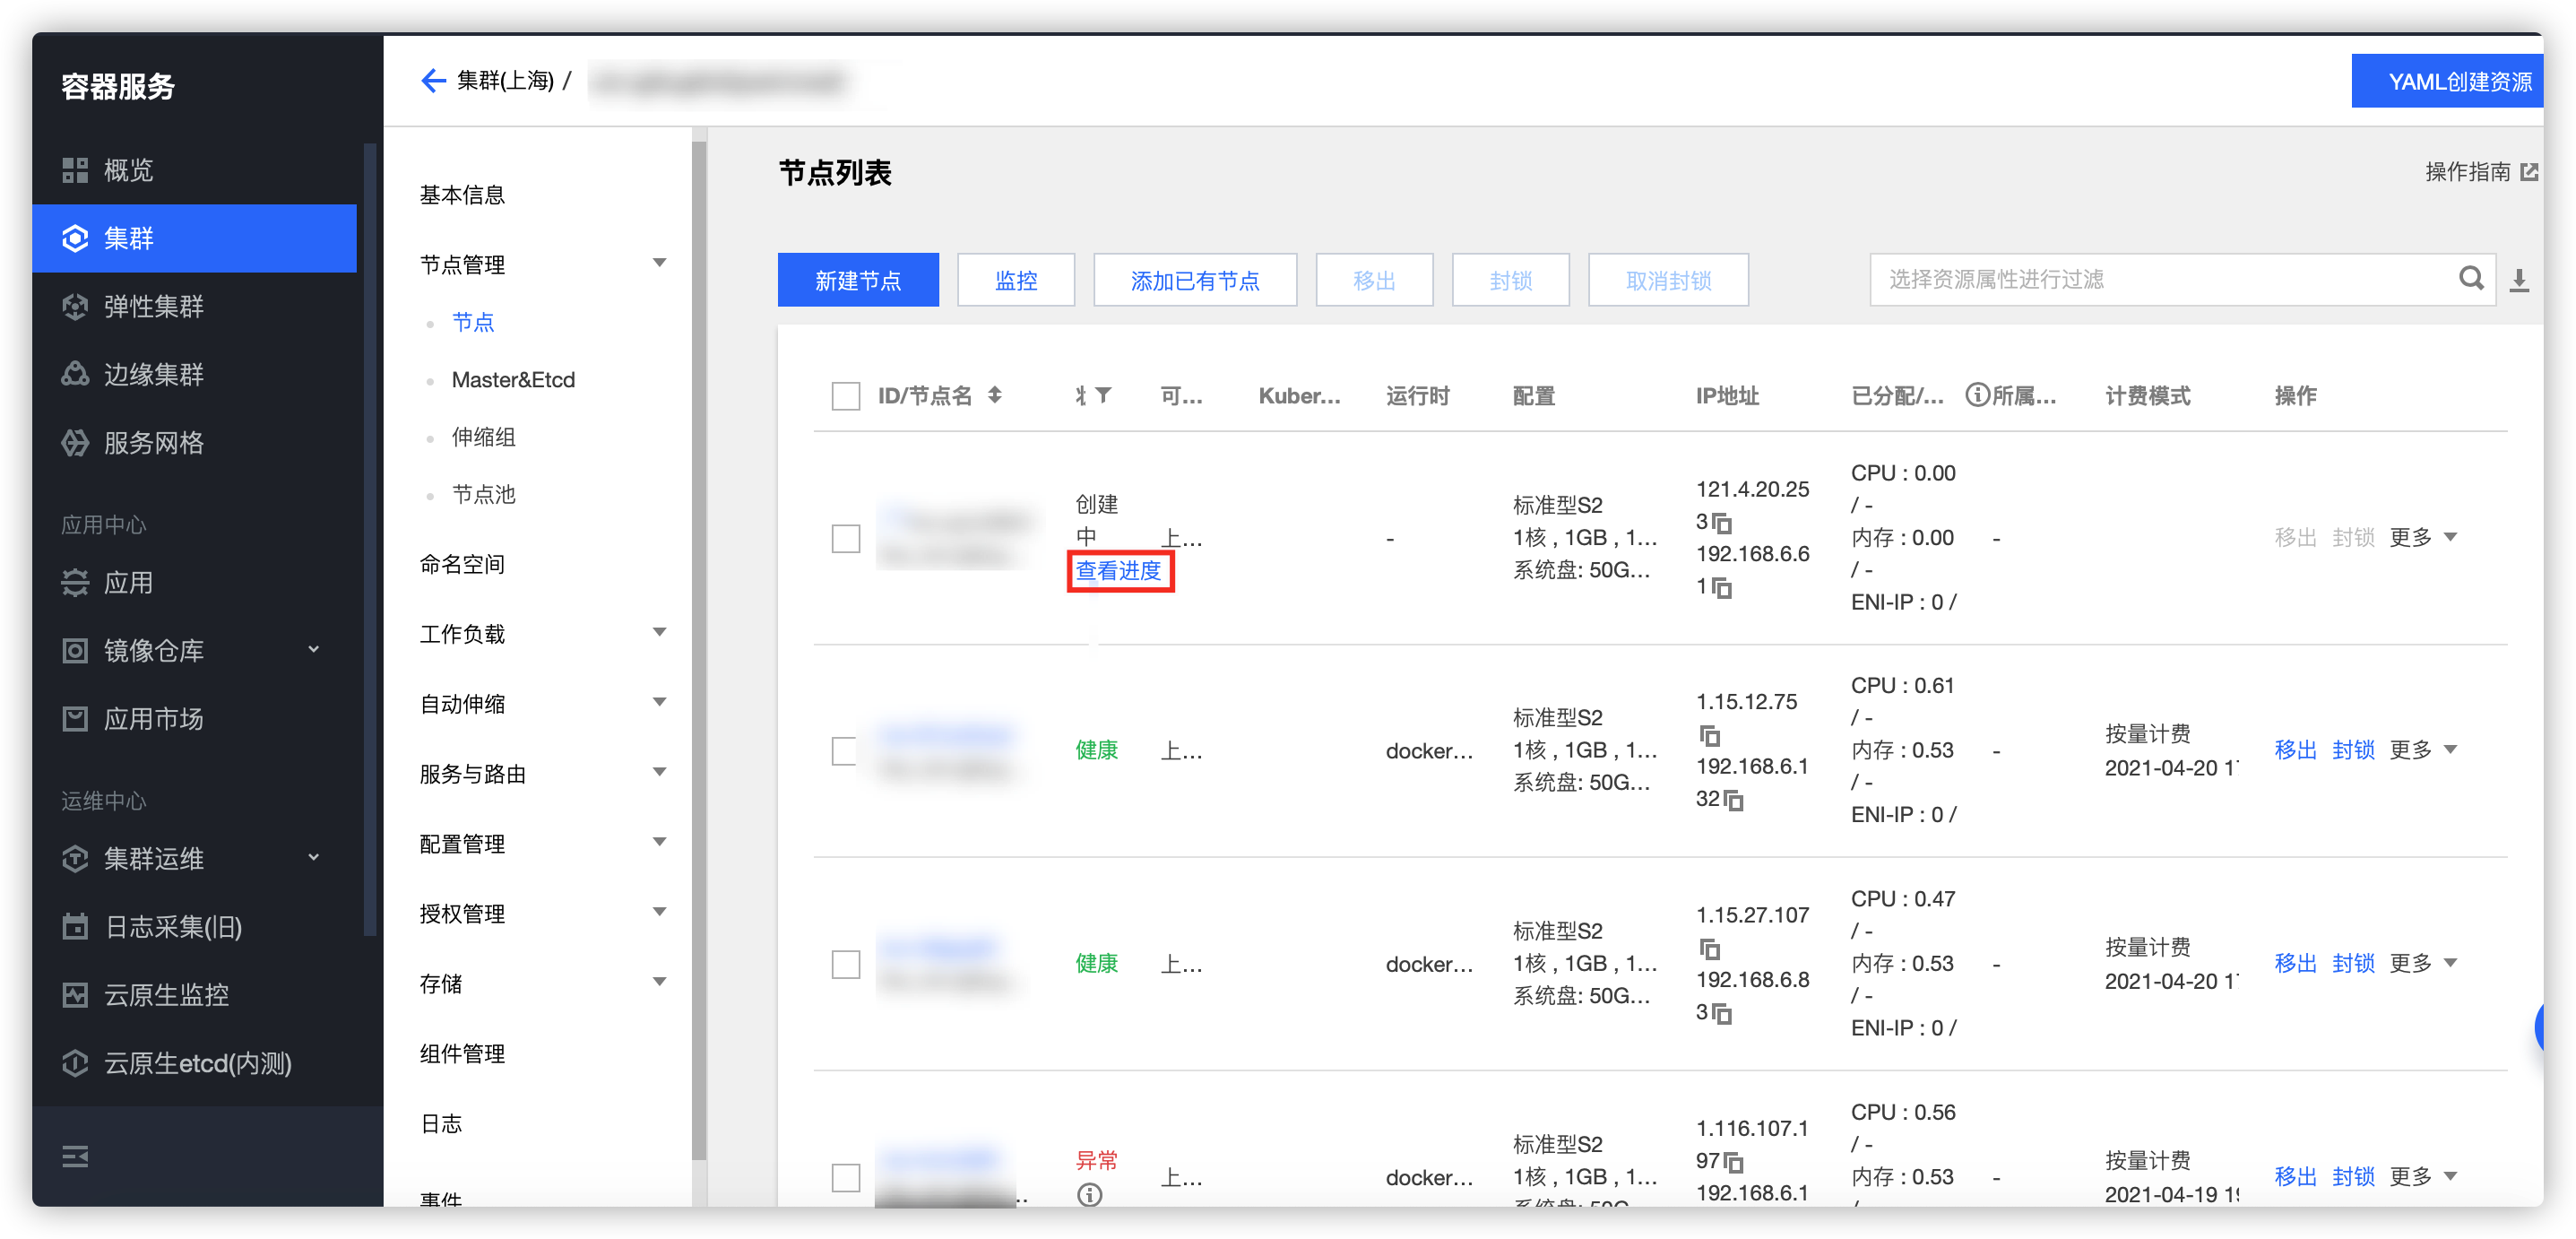Click the 概览 grid icon in sidebar

[75, 170]
